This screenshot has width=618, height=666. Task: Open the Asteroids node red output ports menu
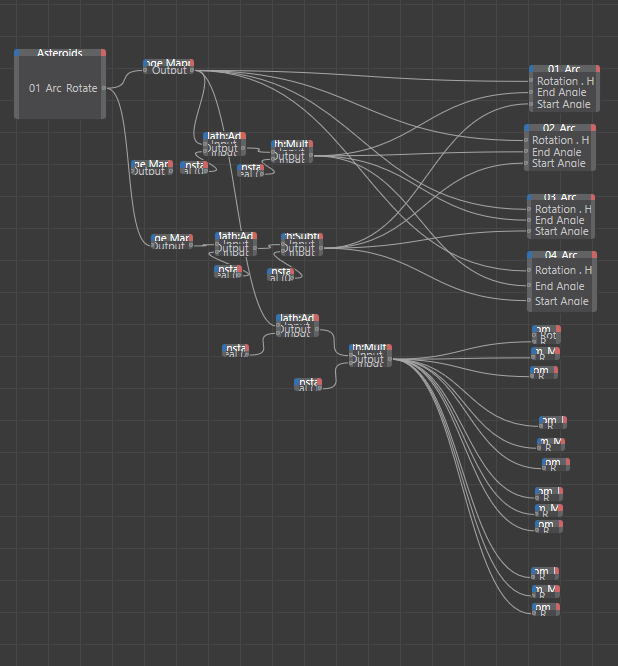(103, 53)
